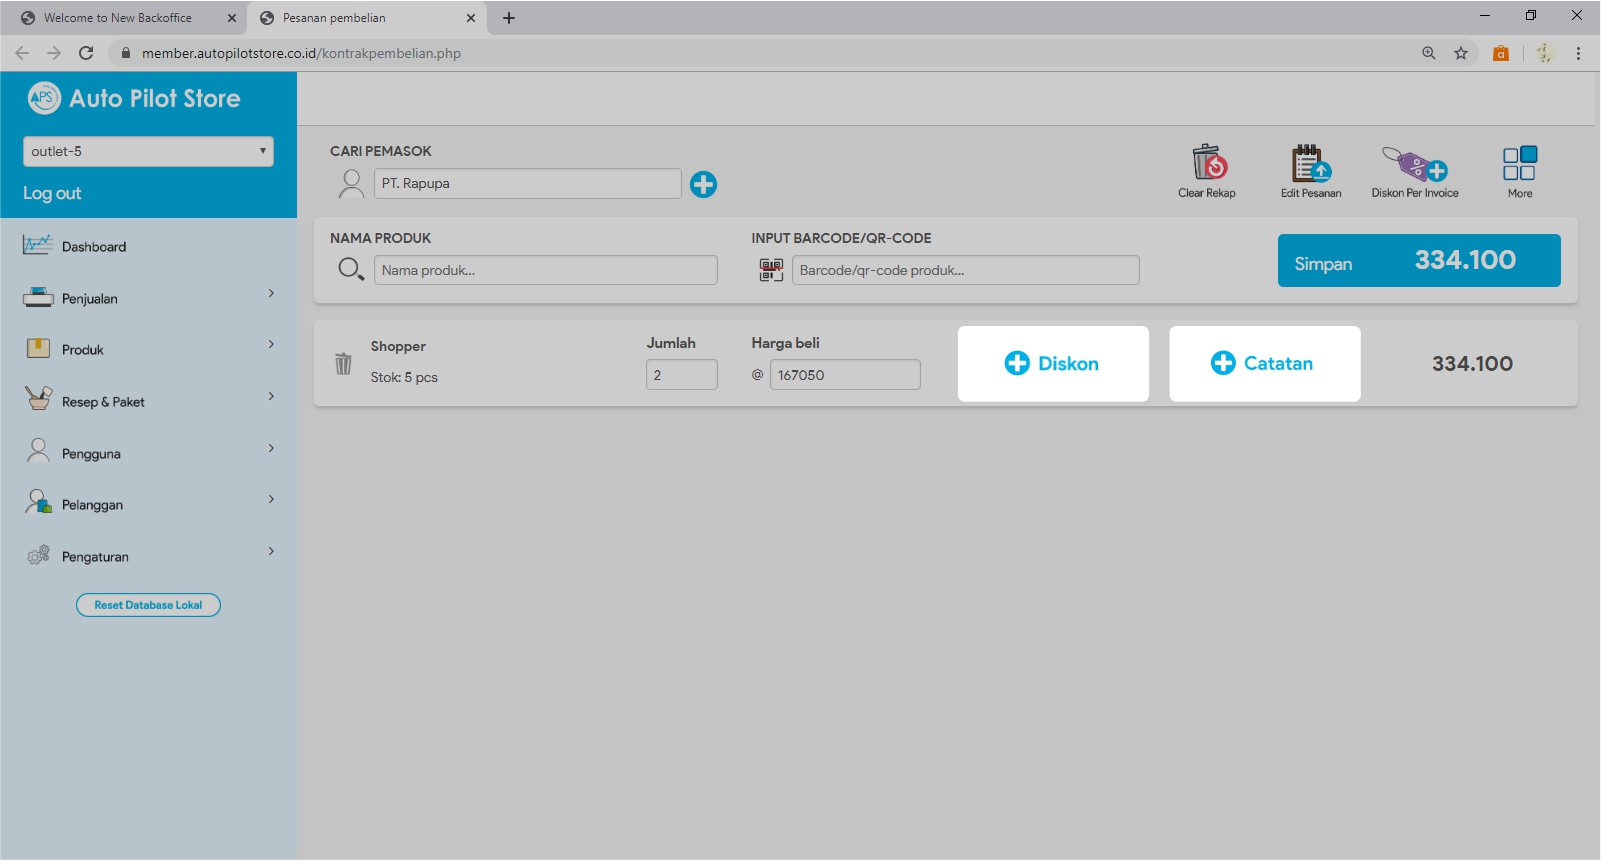Image resolution: width=1601 pixels, height=860 pixels.
Task: Open the Dashboard menu item
Action: pos(94,247)
